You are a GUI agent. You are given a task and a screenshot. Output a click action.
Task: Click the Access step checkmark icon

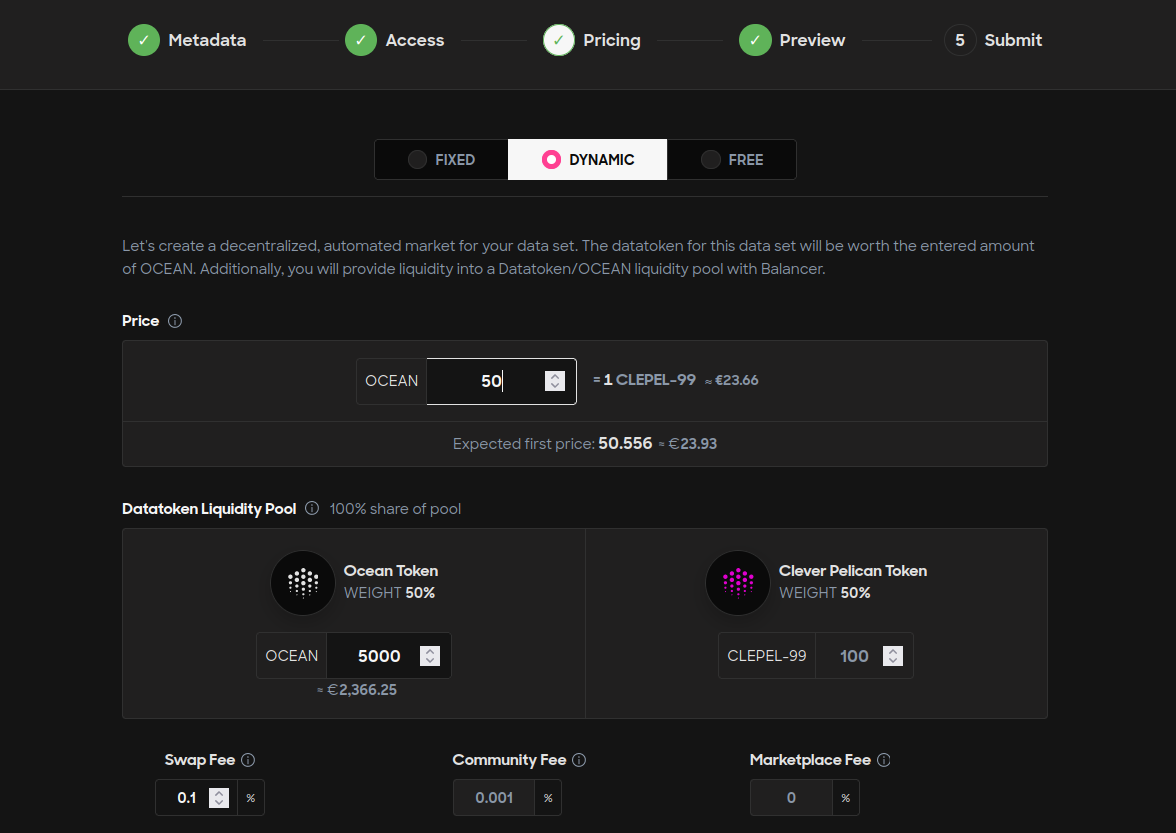(361, 40)
